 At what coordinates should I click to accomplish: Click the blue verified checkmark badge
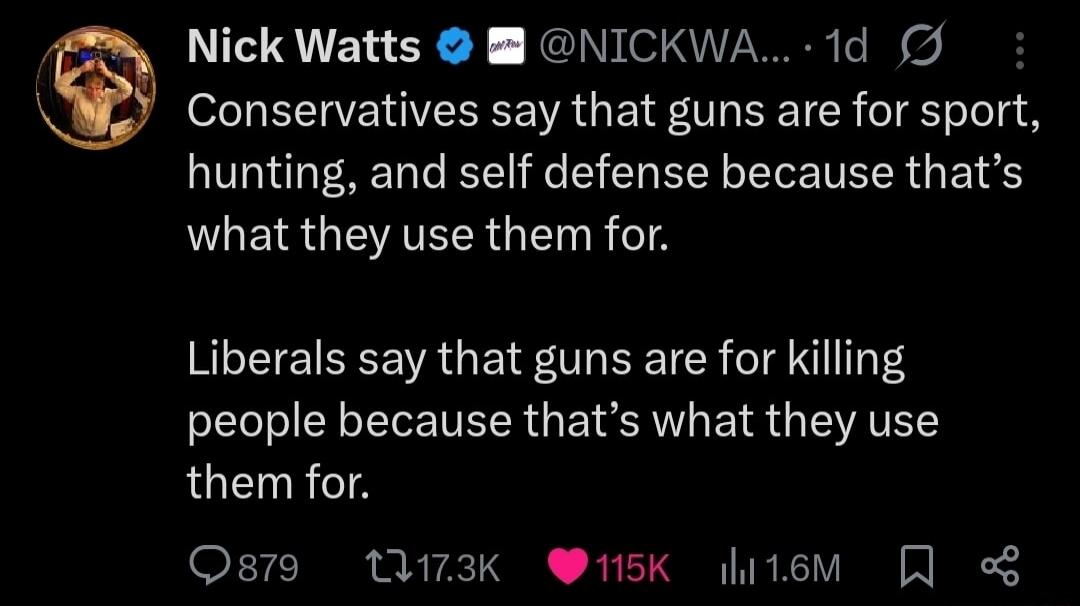pos(455,48)
